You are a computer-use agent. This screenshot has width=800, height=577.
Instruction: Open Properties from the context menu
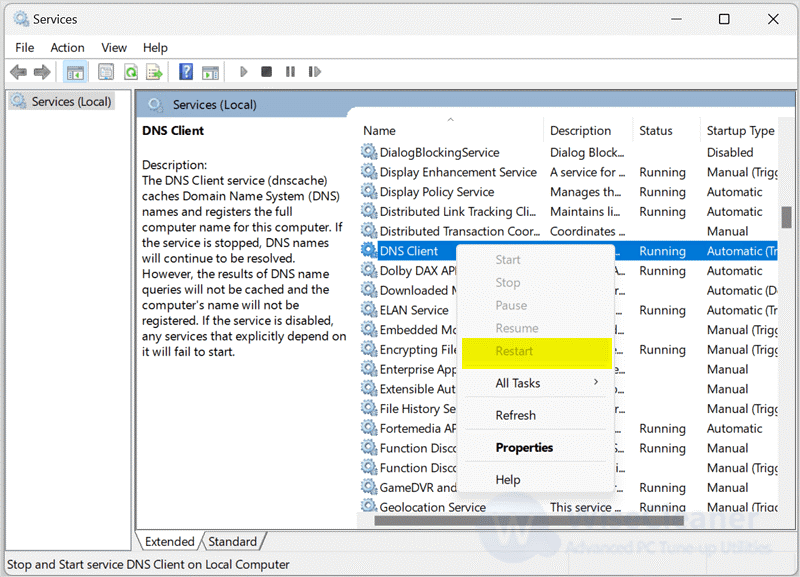point(537,447)
